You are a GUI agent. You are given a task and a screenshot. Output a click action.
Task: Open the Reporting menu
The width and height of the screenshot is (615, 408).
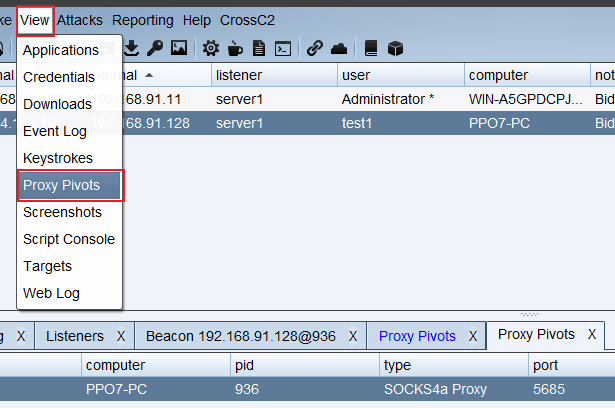click(x=143, y=20)
